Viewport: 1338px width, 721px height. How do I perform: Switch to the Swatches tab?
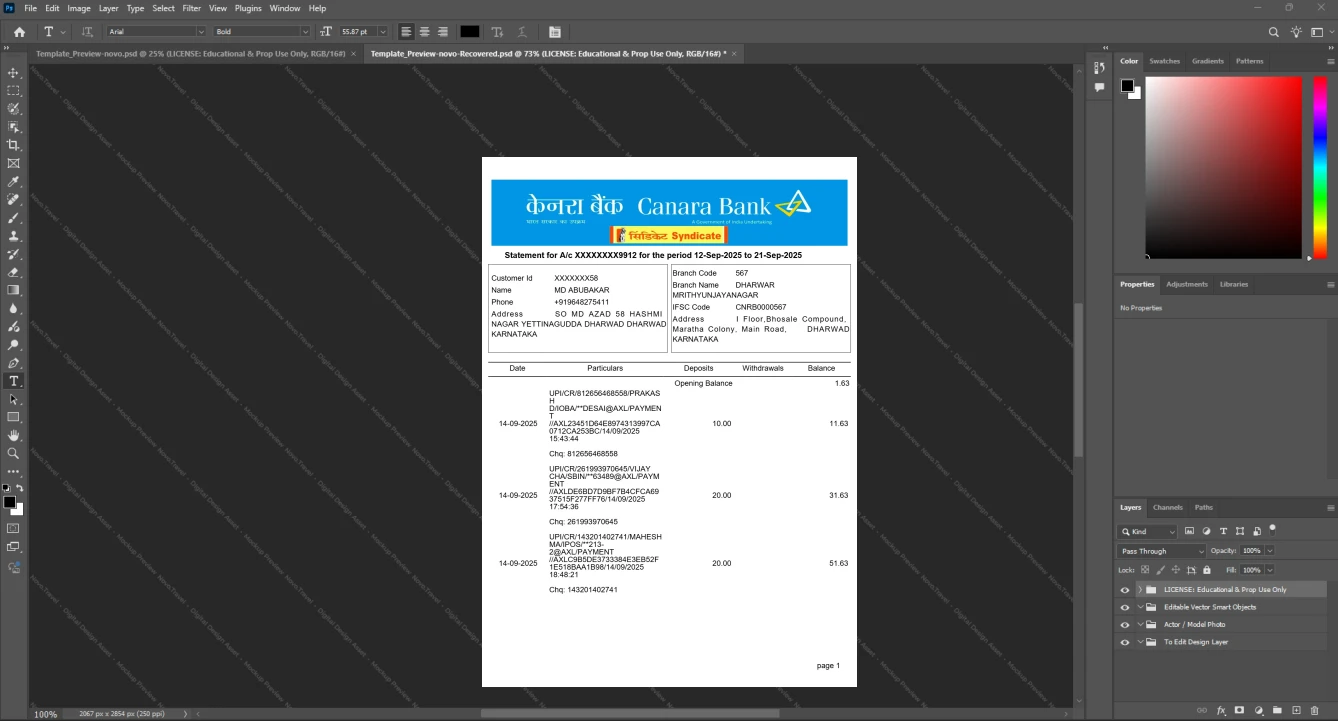click(x=1165, y=61)
